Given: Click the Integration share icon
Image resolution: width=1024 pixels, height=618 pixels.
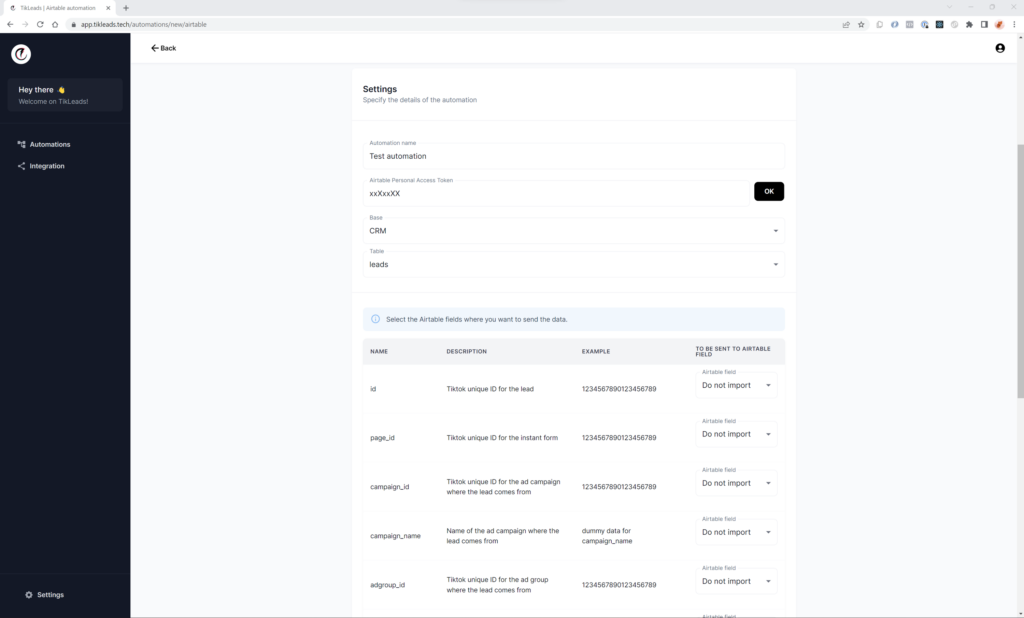Looking at the screenshot, I should (x=21, y=165).
